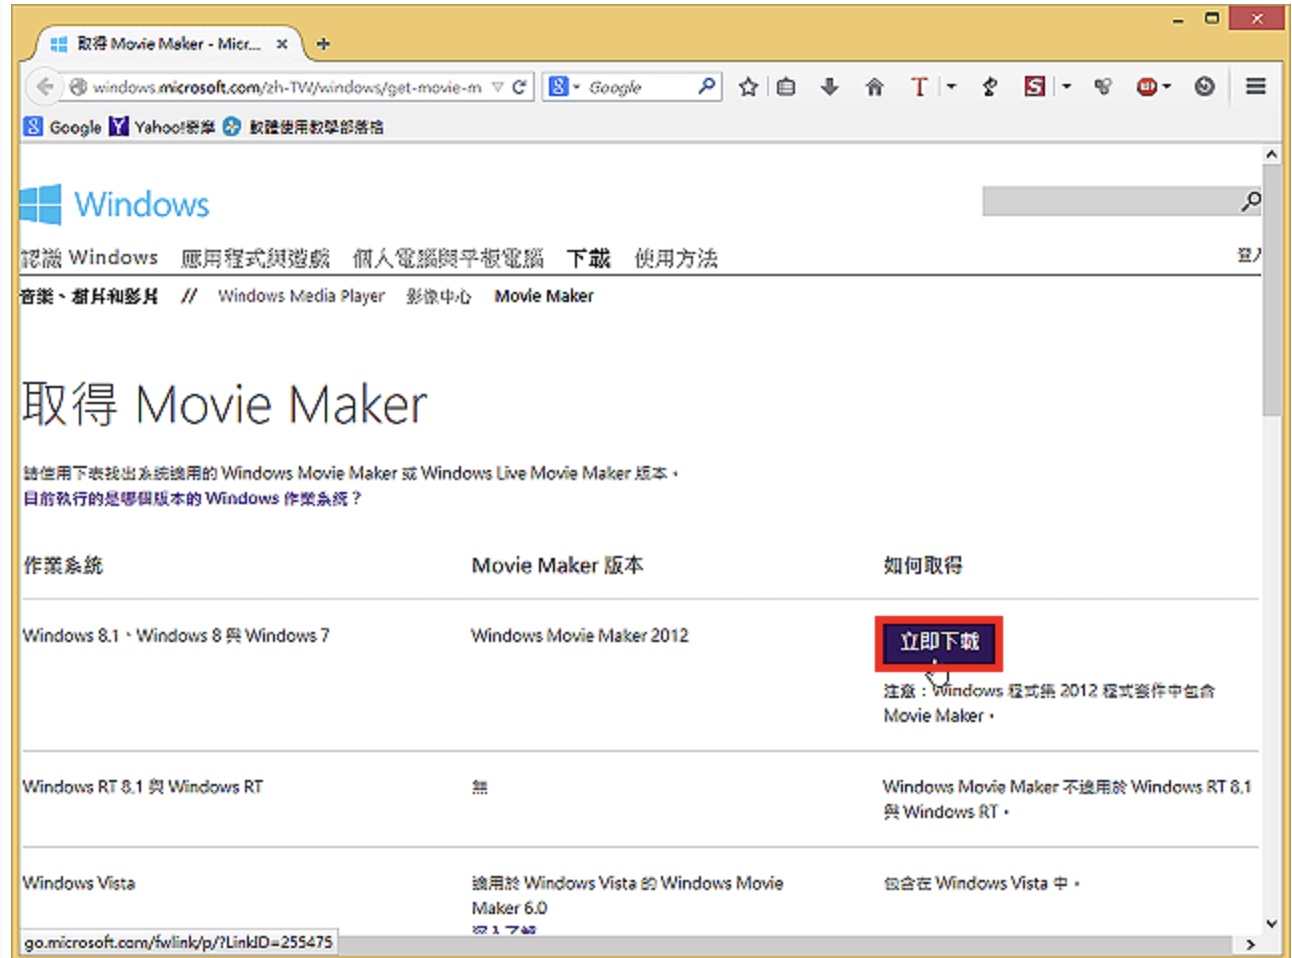
Task: Click the 如何取得 column header
Action: point(923,565)
